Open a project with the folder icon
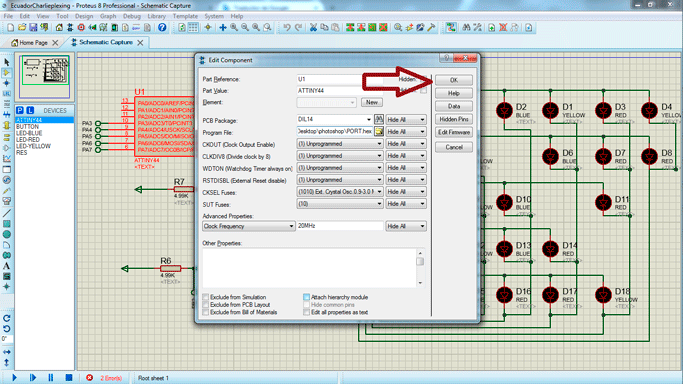 [x=22, y=27]
